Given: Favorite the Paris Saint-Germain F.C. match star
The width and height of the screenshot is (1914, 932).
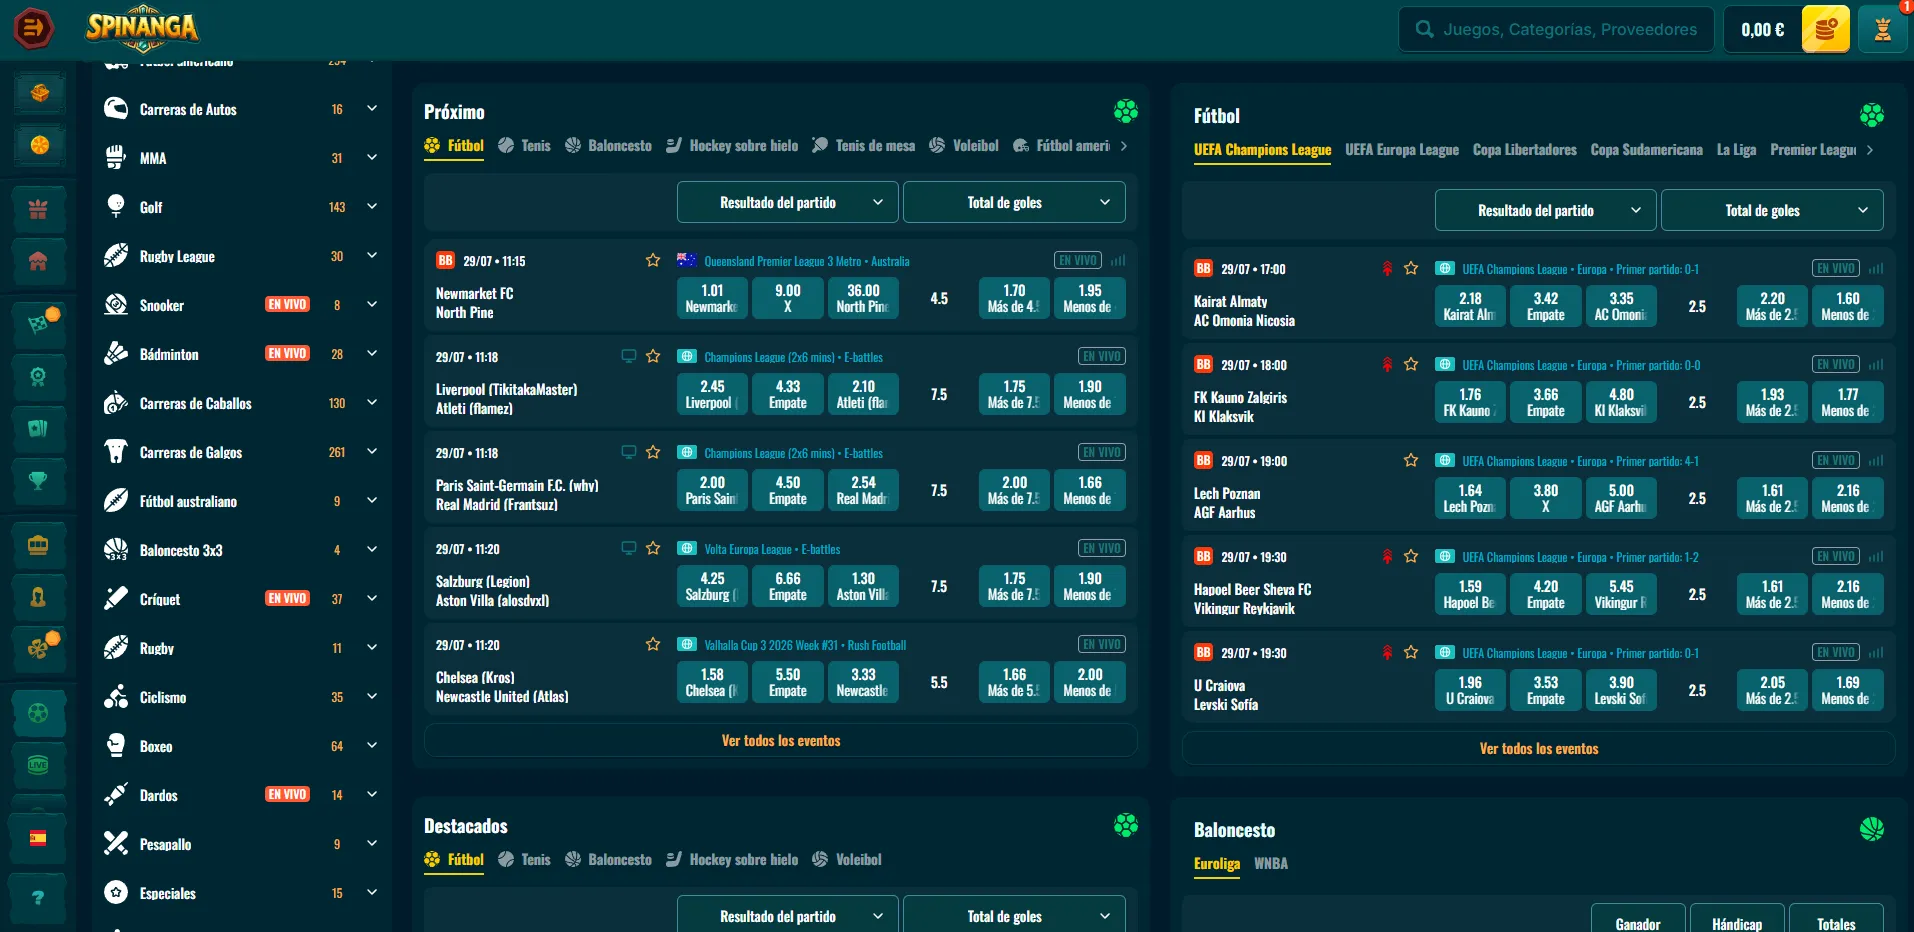Looking at the screenshot, I should (653, 452).
